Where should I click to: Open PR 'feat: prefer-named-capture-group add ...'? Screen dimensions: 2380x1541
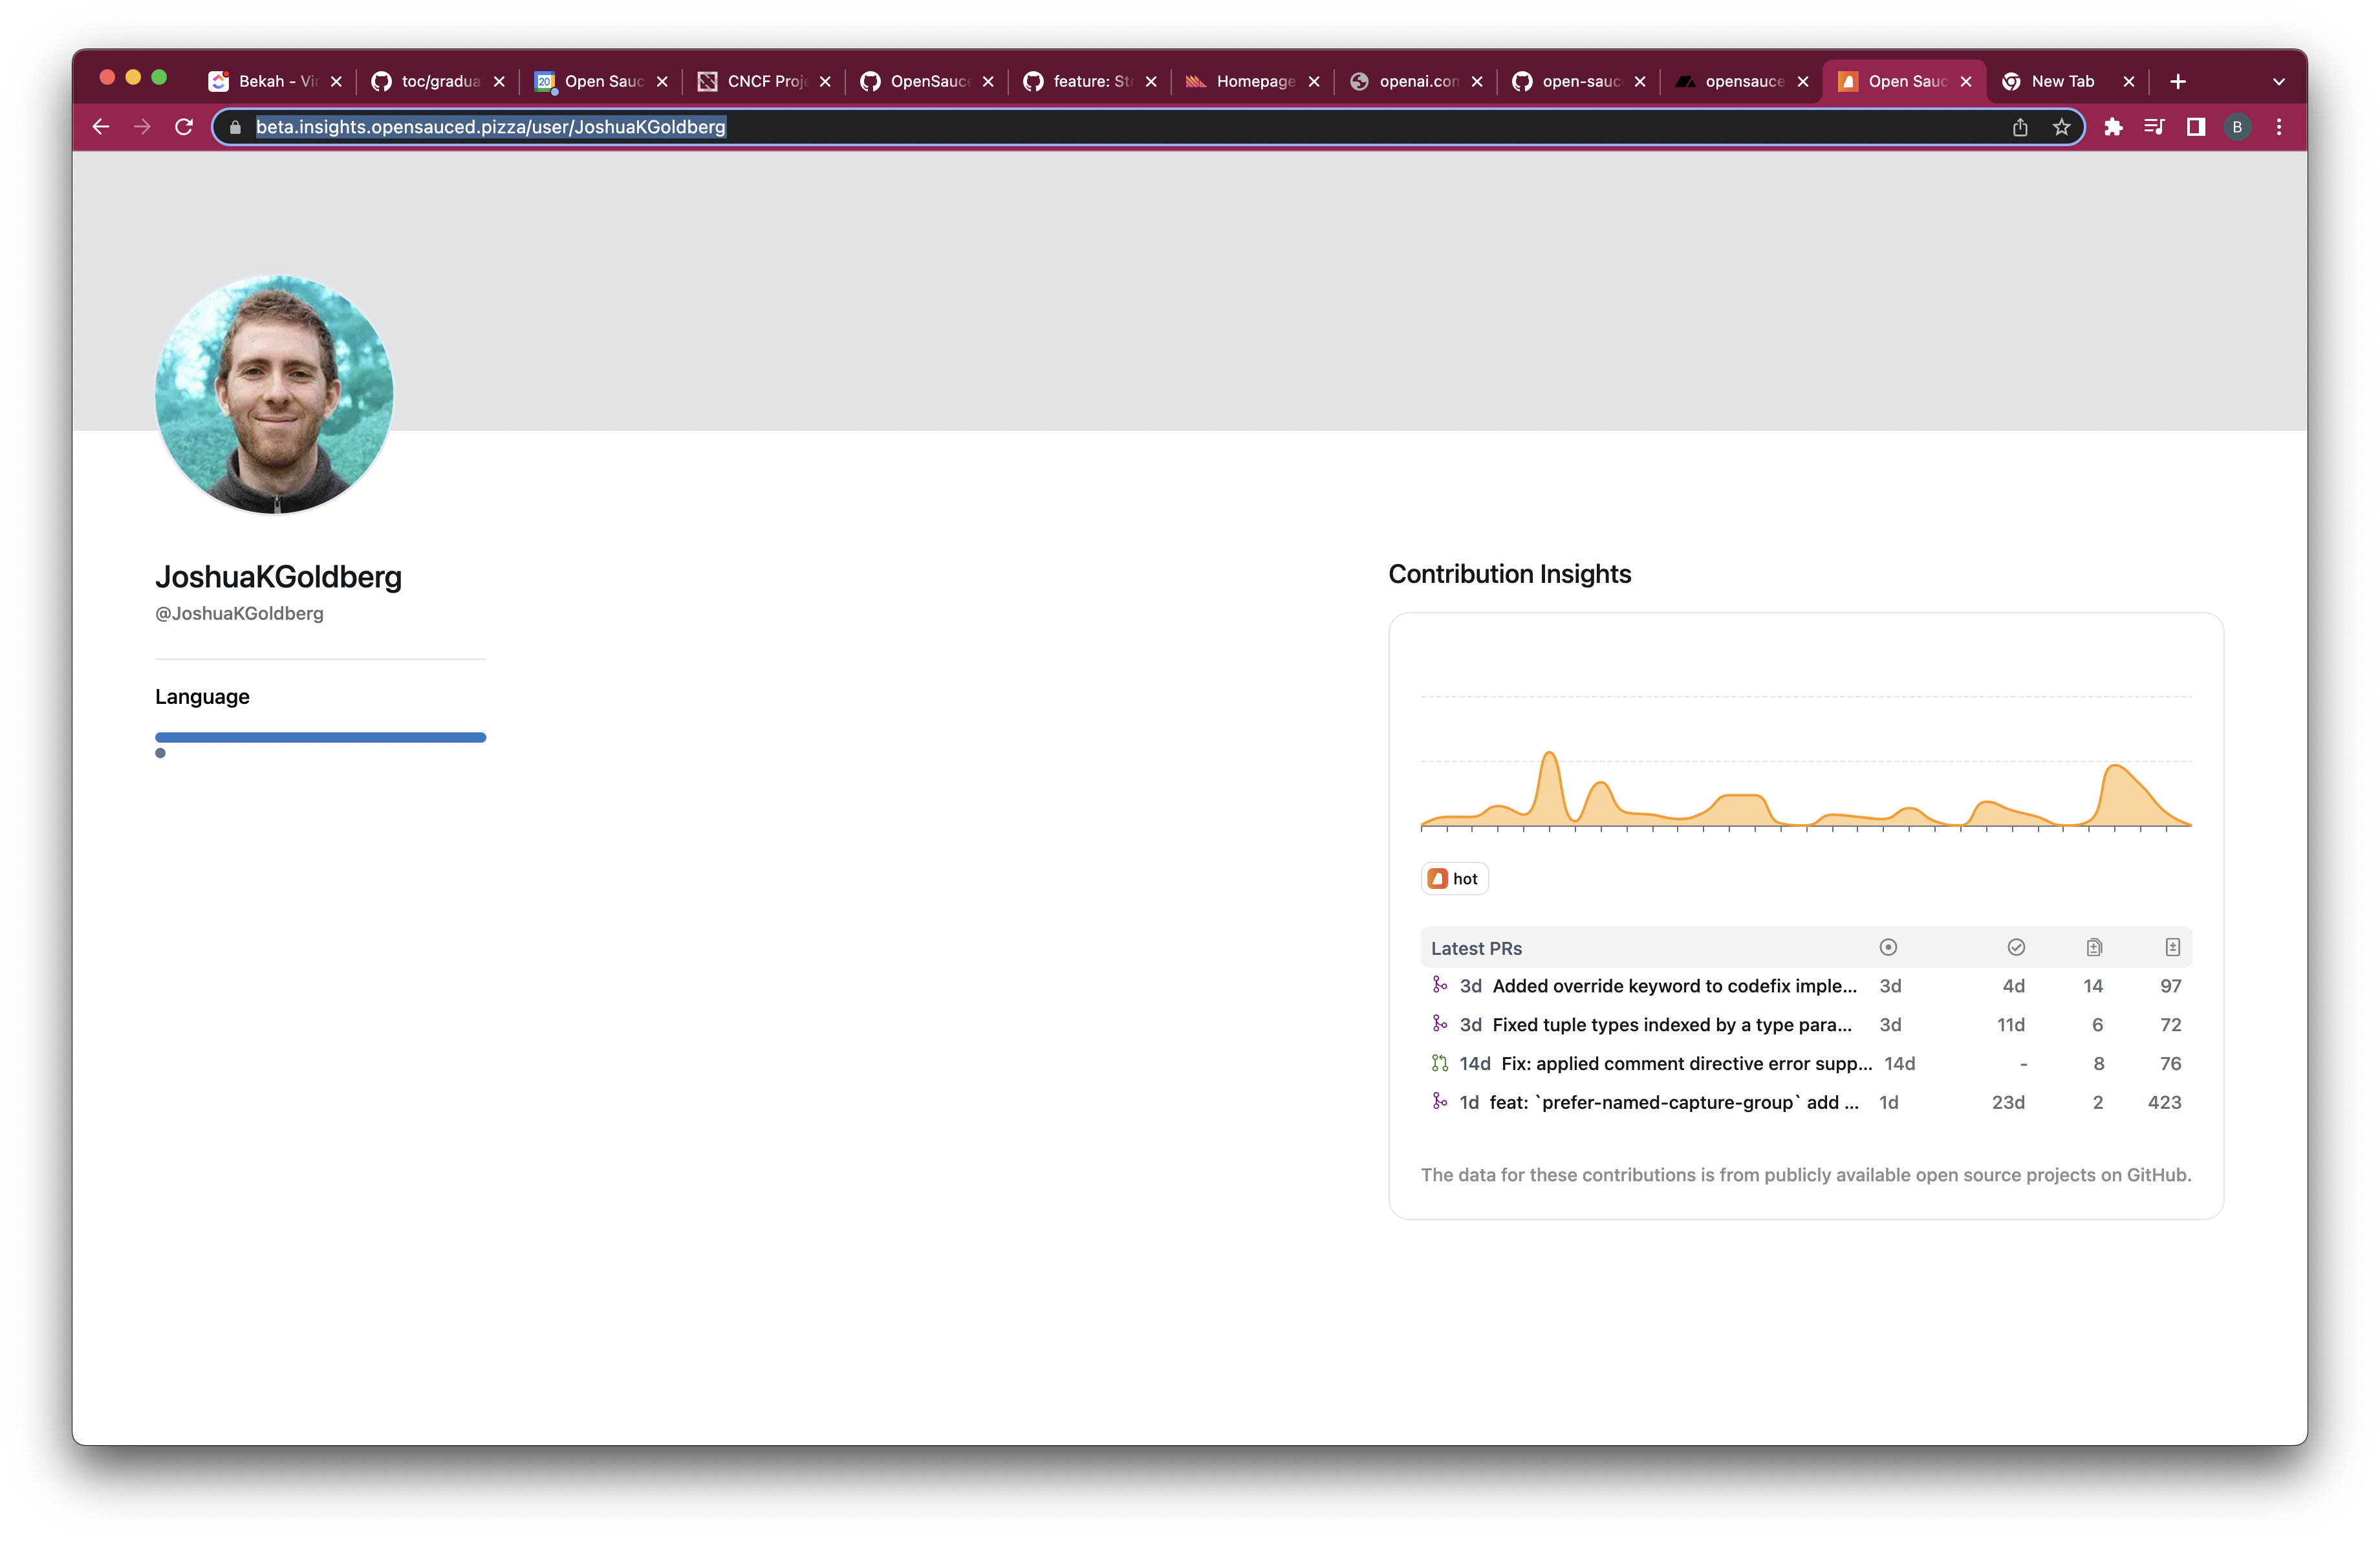click(1674, 1102)
